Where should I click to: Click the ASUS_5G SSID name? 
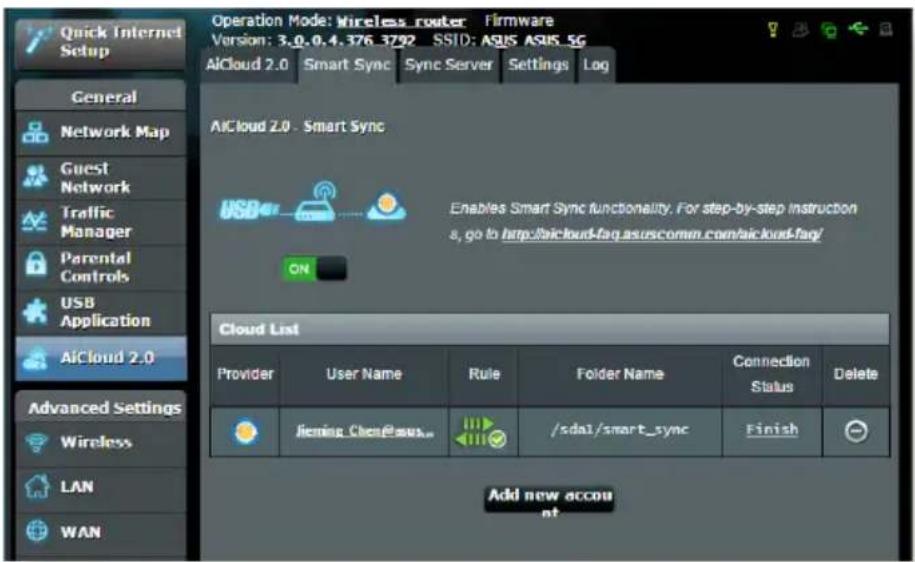click(555, 41)
